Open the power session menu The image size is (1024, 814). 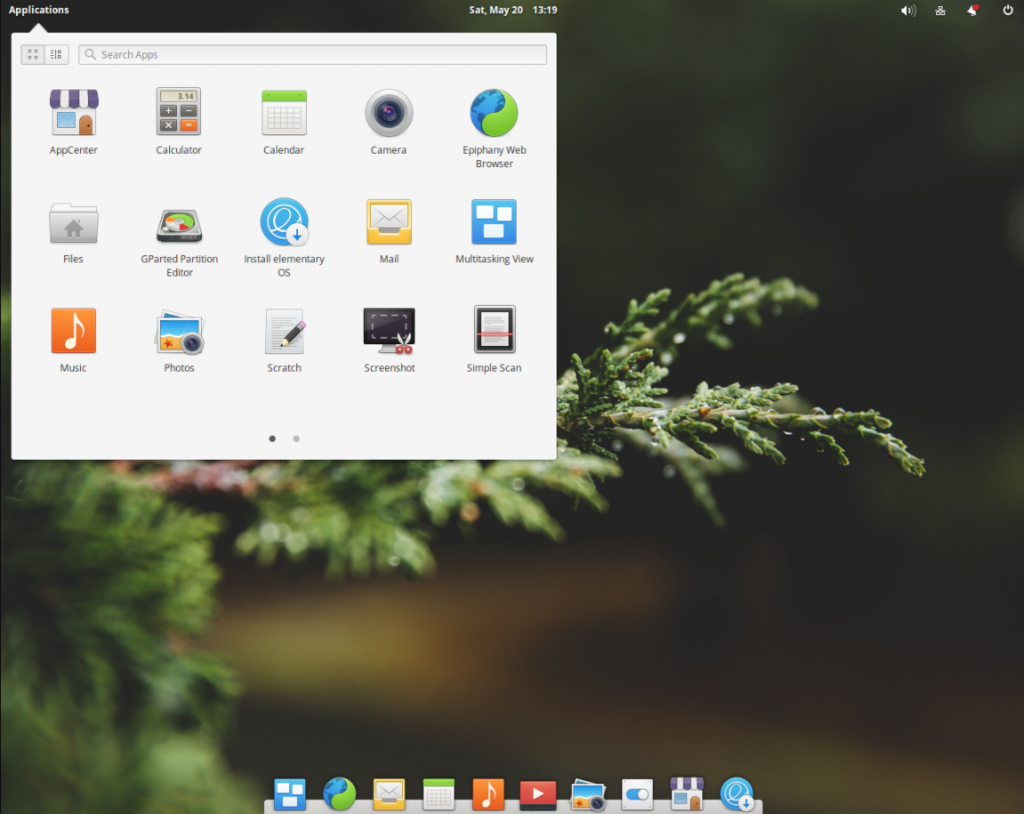pos(1006,10)
